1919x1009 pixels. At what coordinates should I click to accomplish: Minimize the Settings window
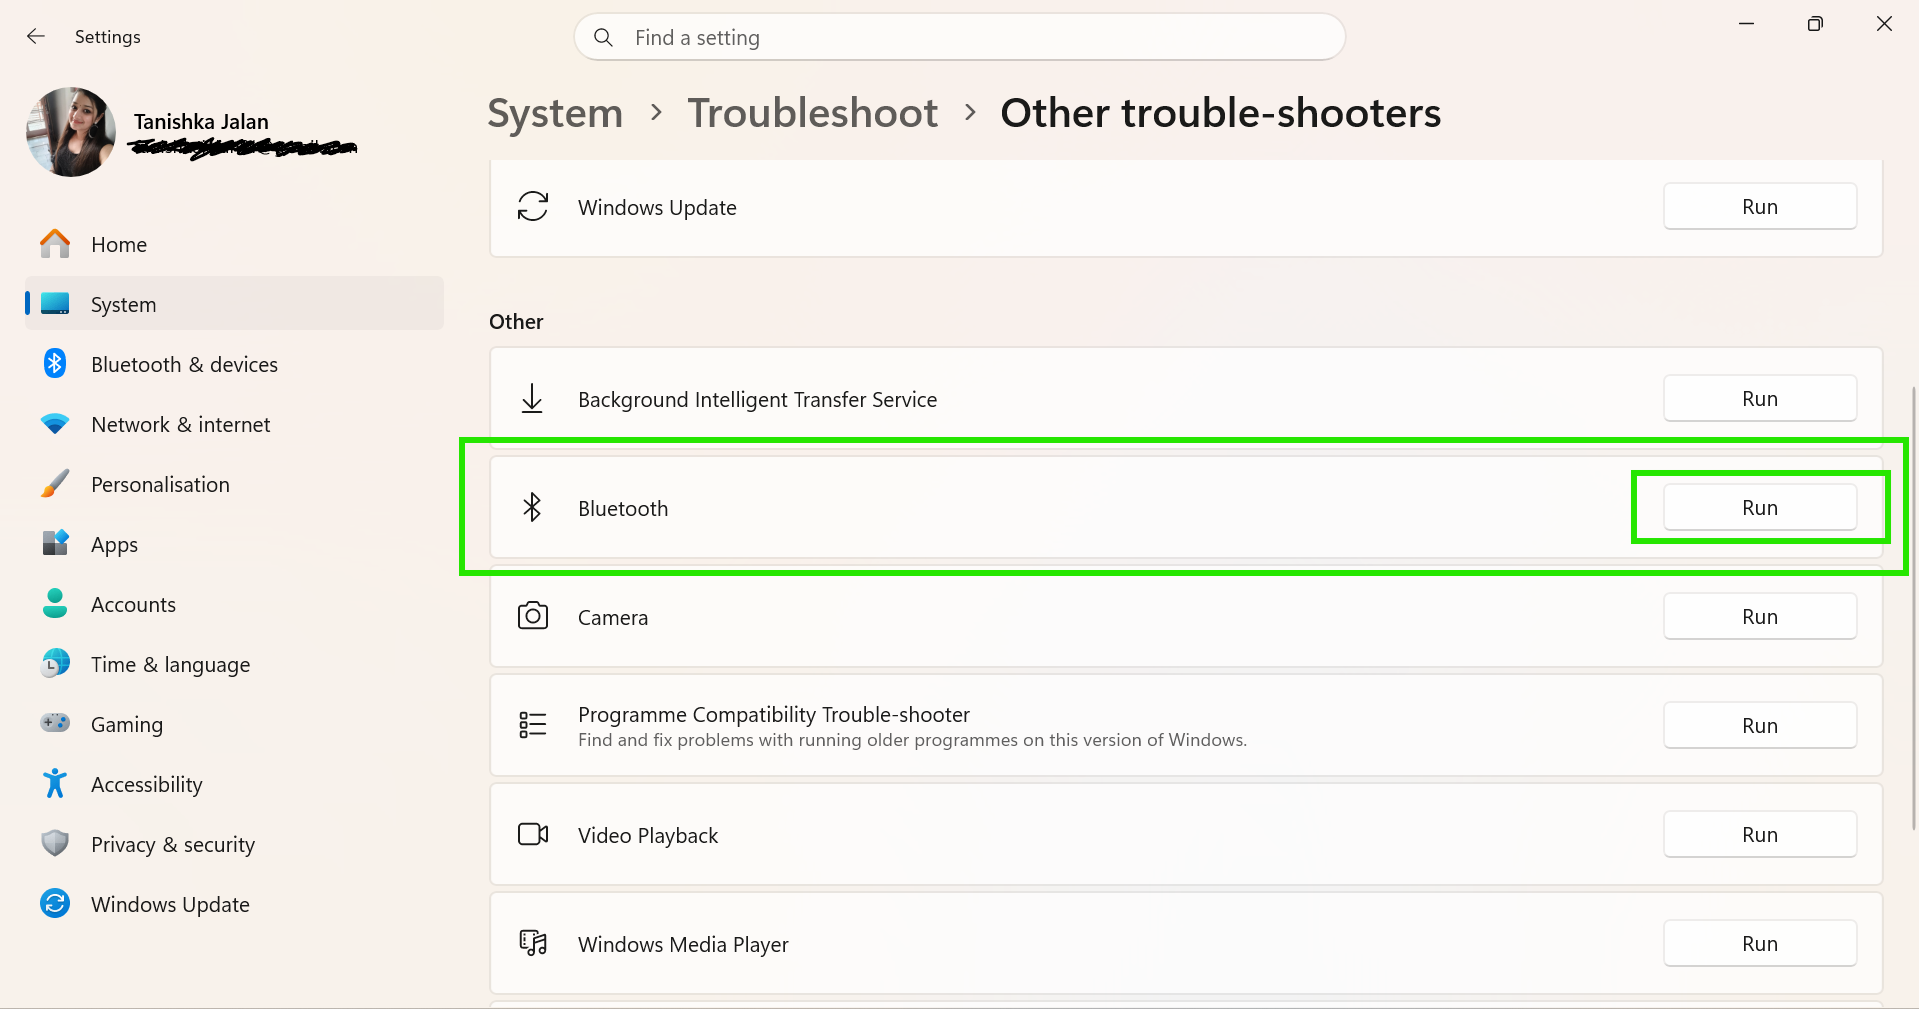point(1747,24)
